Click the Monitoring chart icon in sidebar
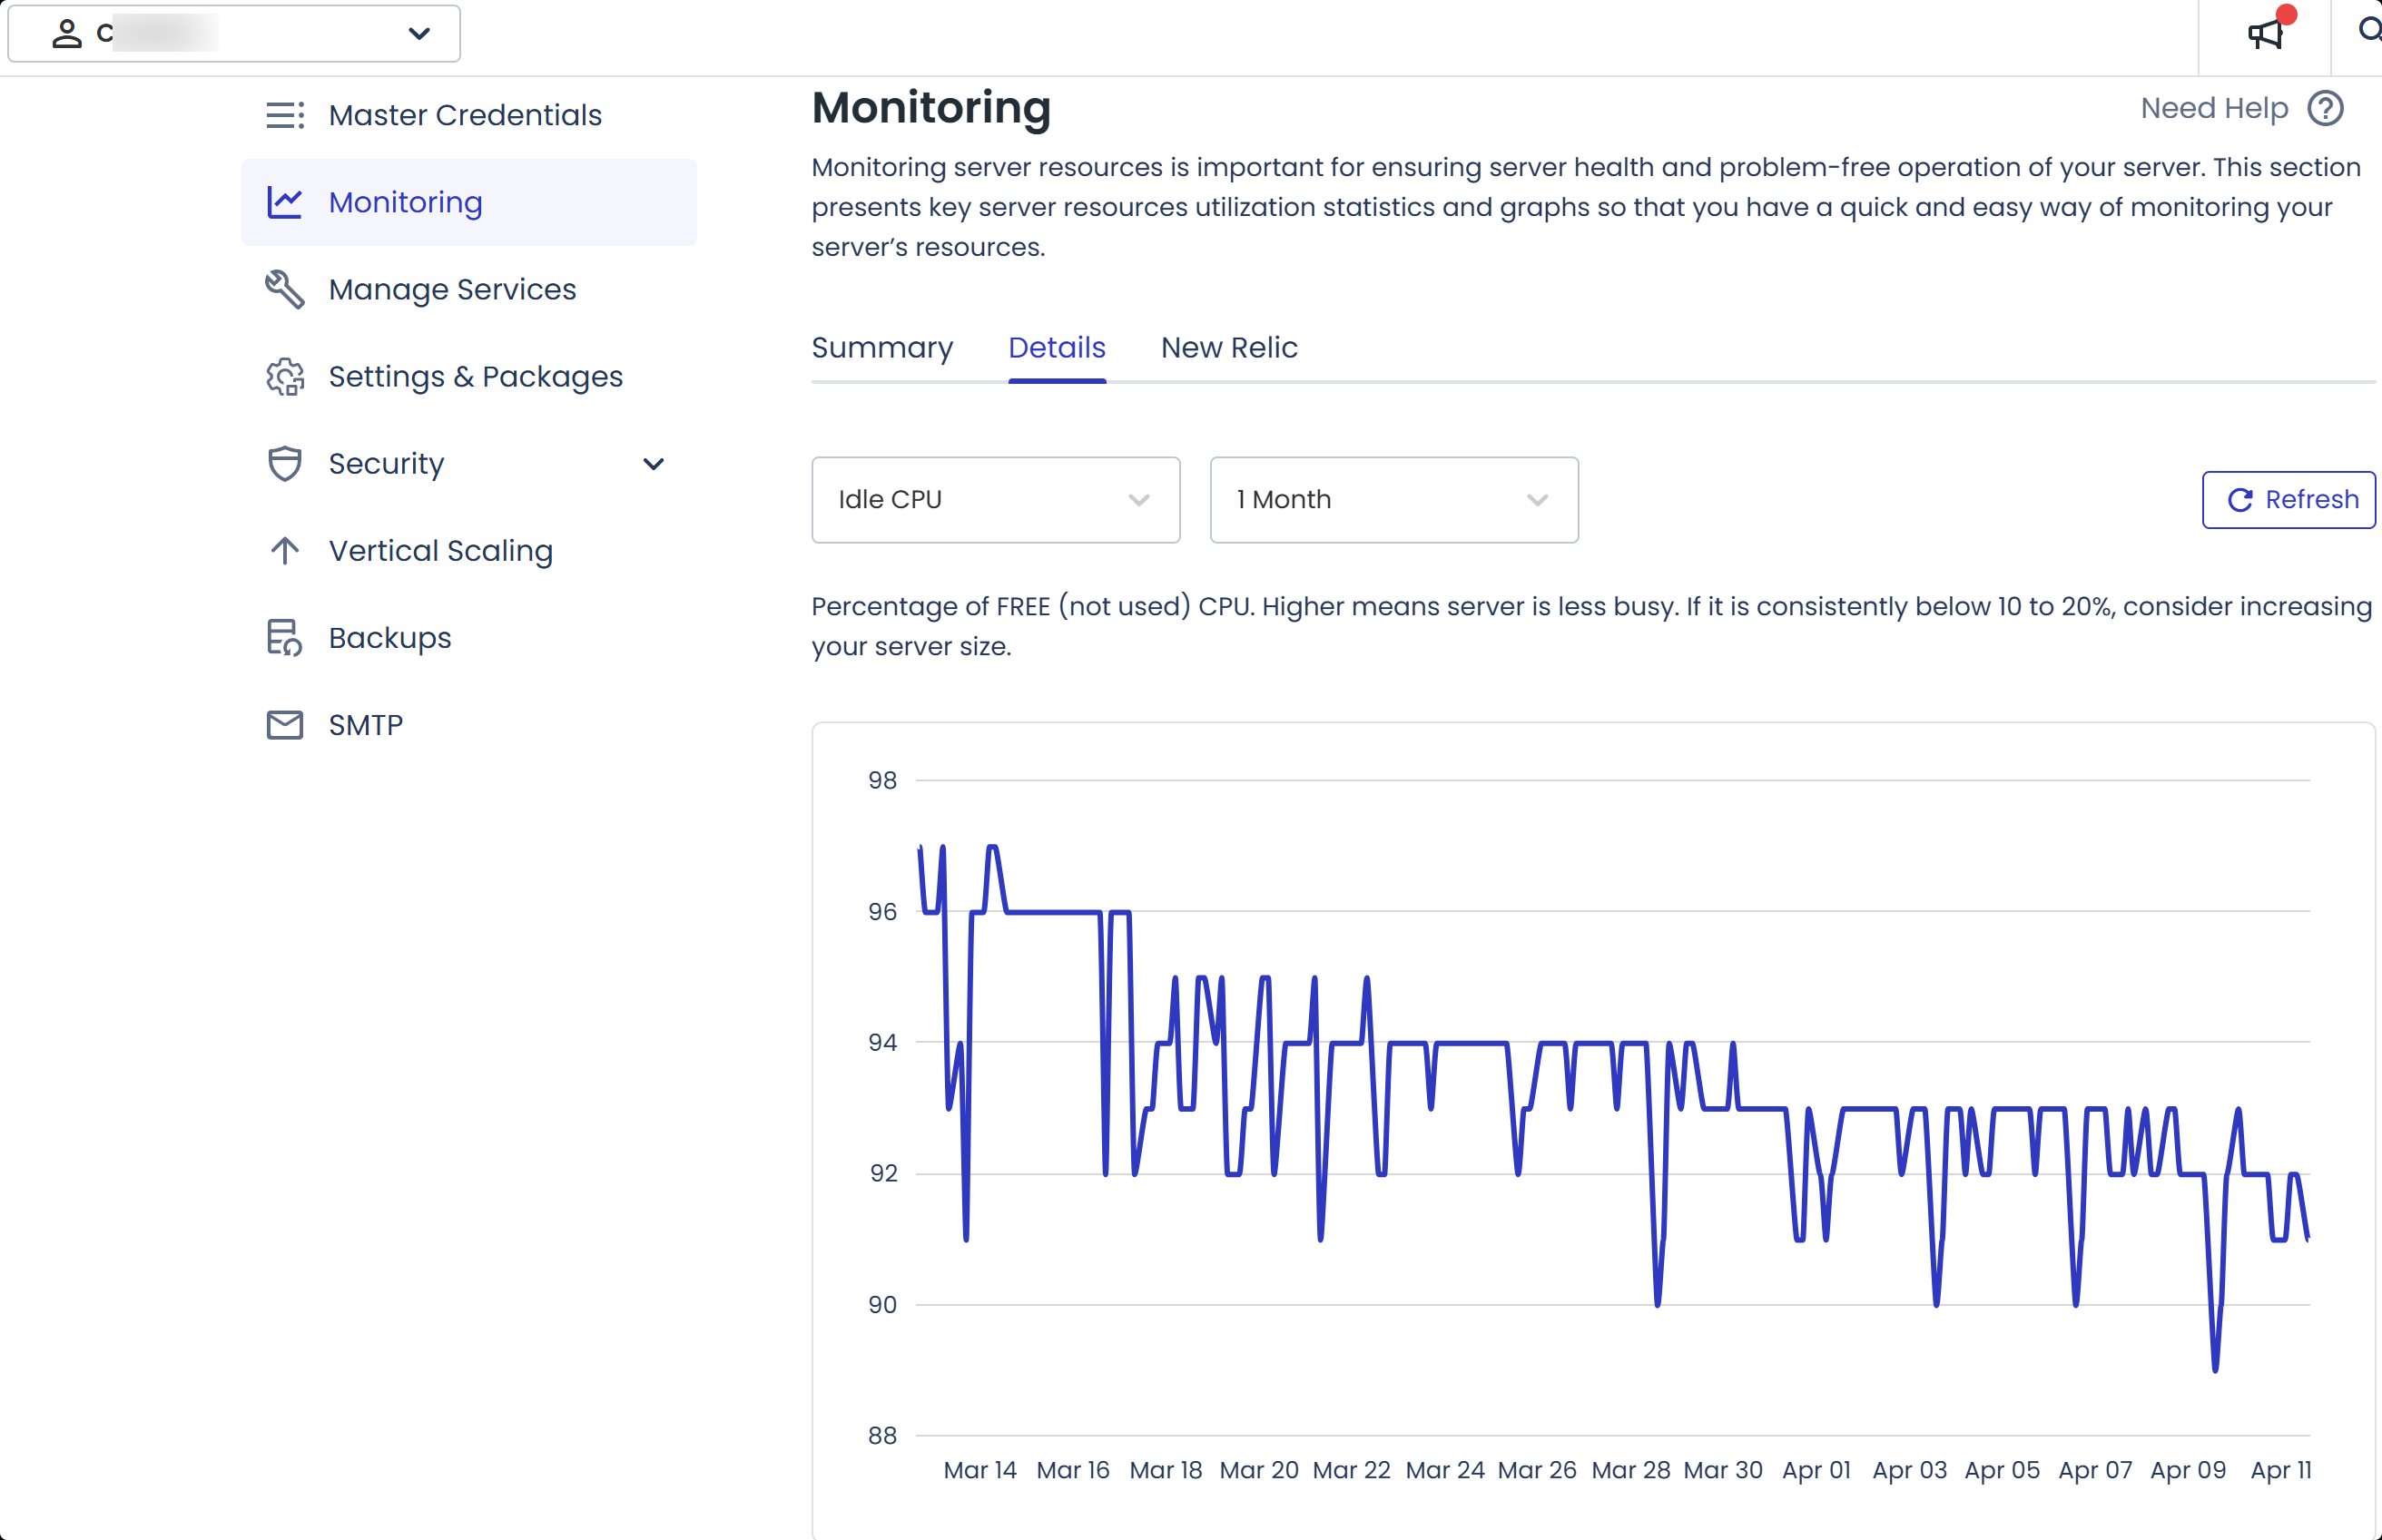Viewport: 2382px width, 1540px height. 285,202
